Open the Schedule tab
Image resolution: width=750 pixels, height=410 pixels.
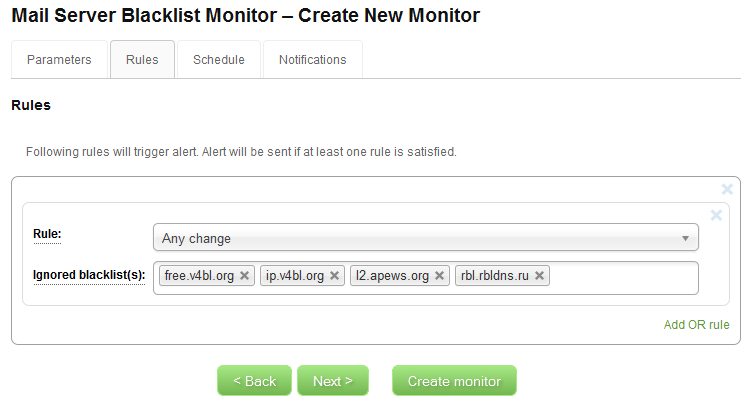[x=218, y=60]
